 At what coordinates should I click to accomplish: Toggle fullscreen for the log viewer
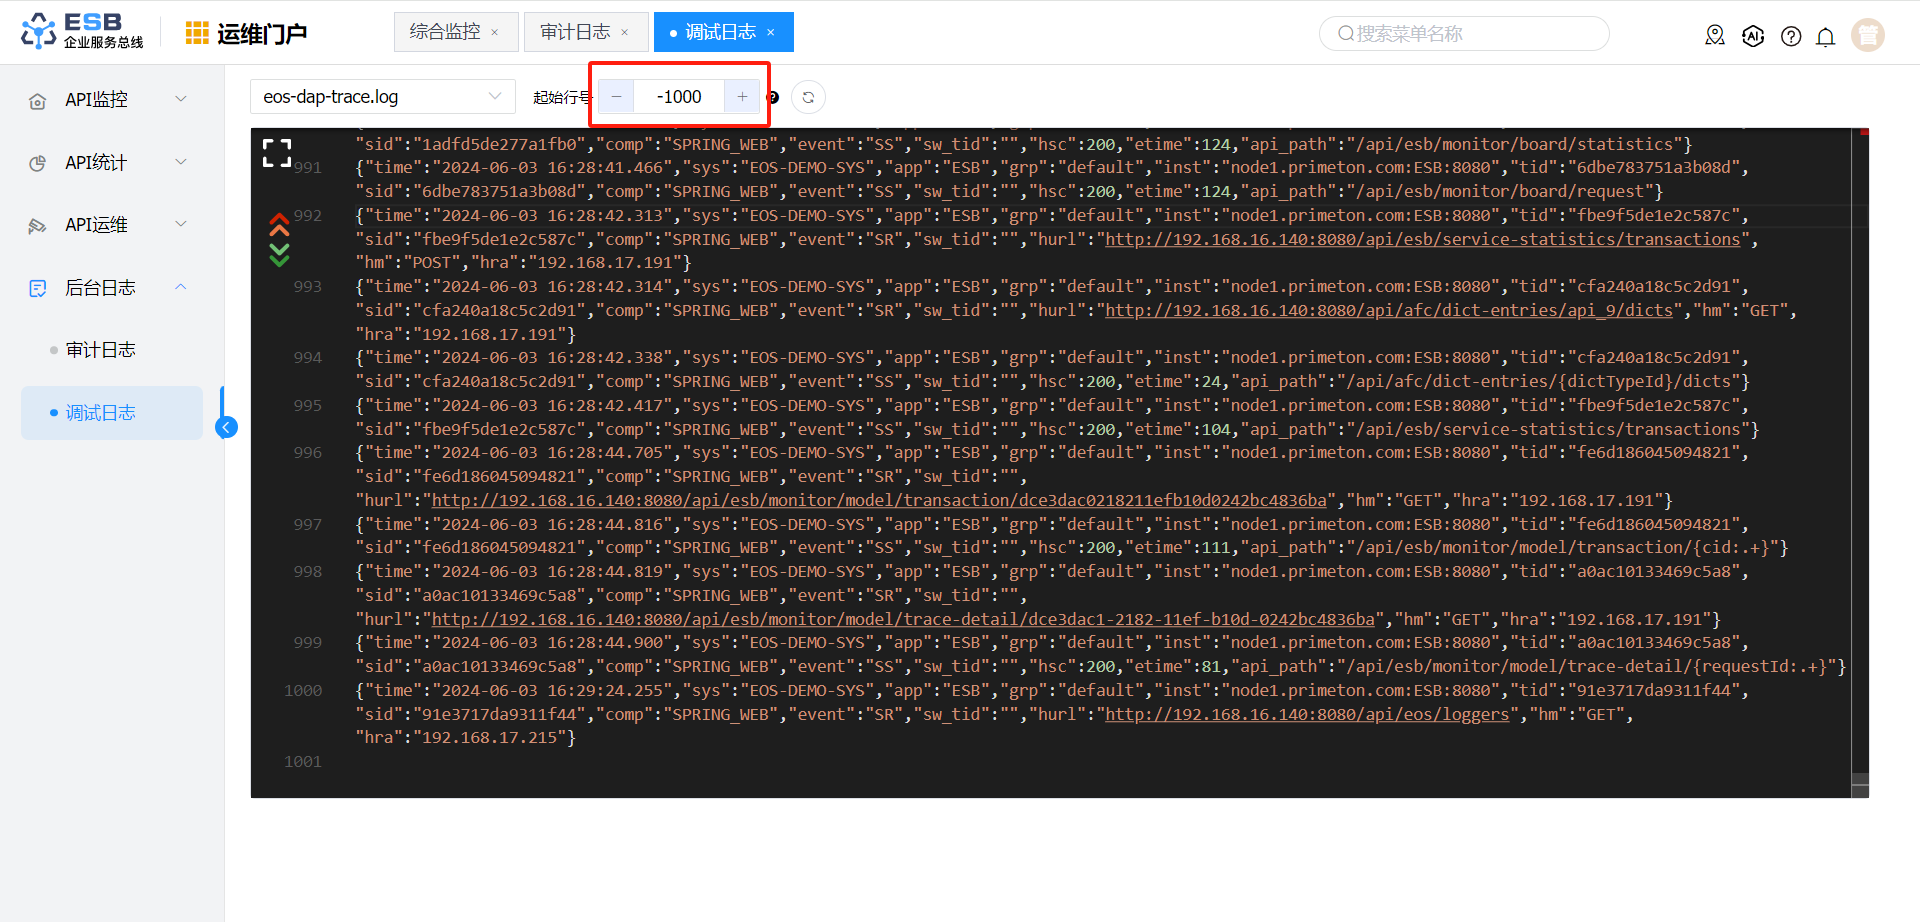(277, 153)
